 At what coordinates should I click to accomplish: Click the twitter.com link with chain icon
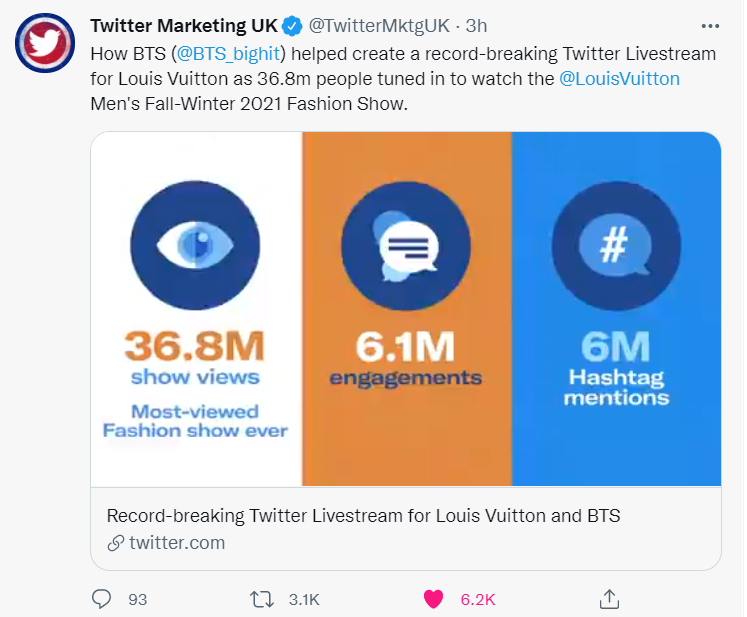(166, 543)
